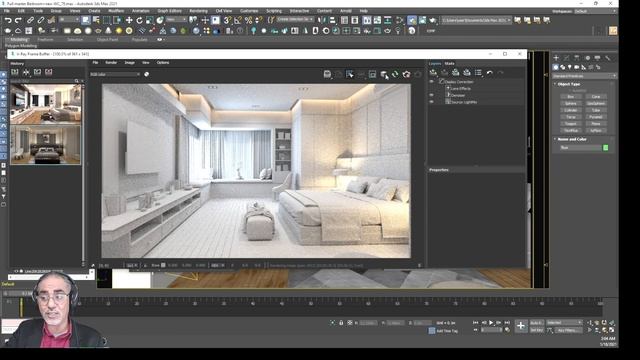640x360 pixels.
Task: Click Add Time Tag
Action: (x=447, y=331)
